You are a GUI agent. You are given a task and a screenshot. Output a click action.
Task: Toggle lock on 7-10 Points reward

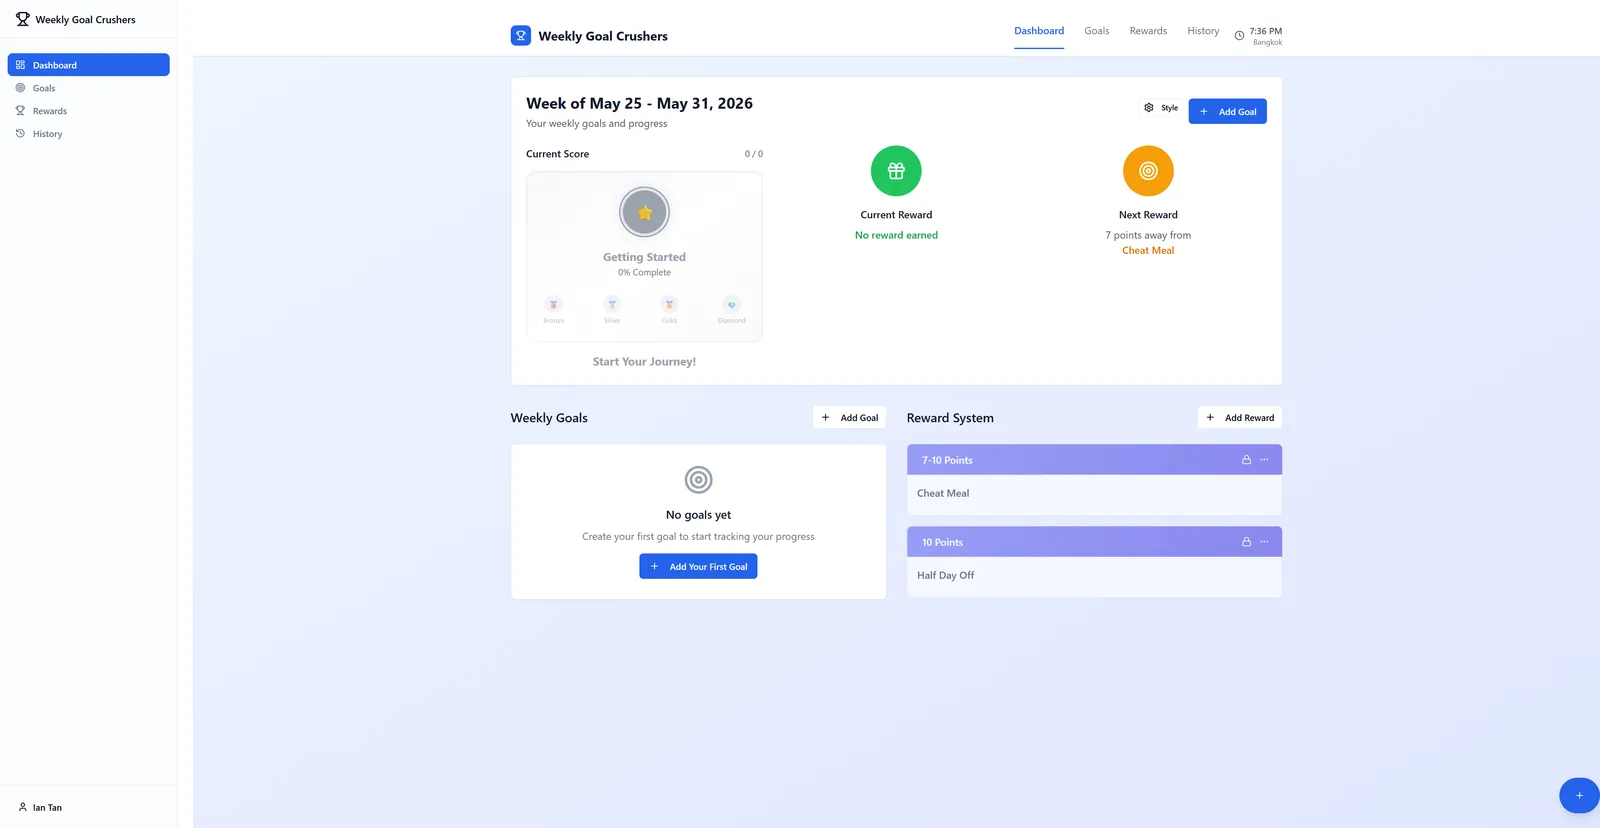click(x=1246, y=460)
